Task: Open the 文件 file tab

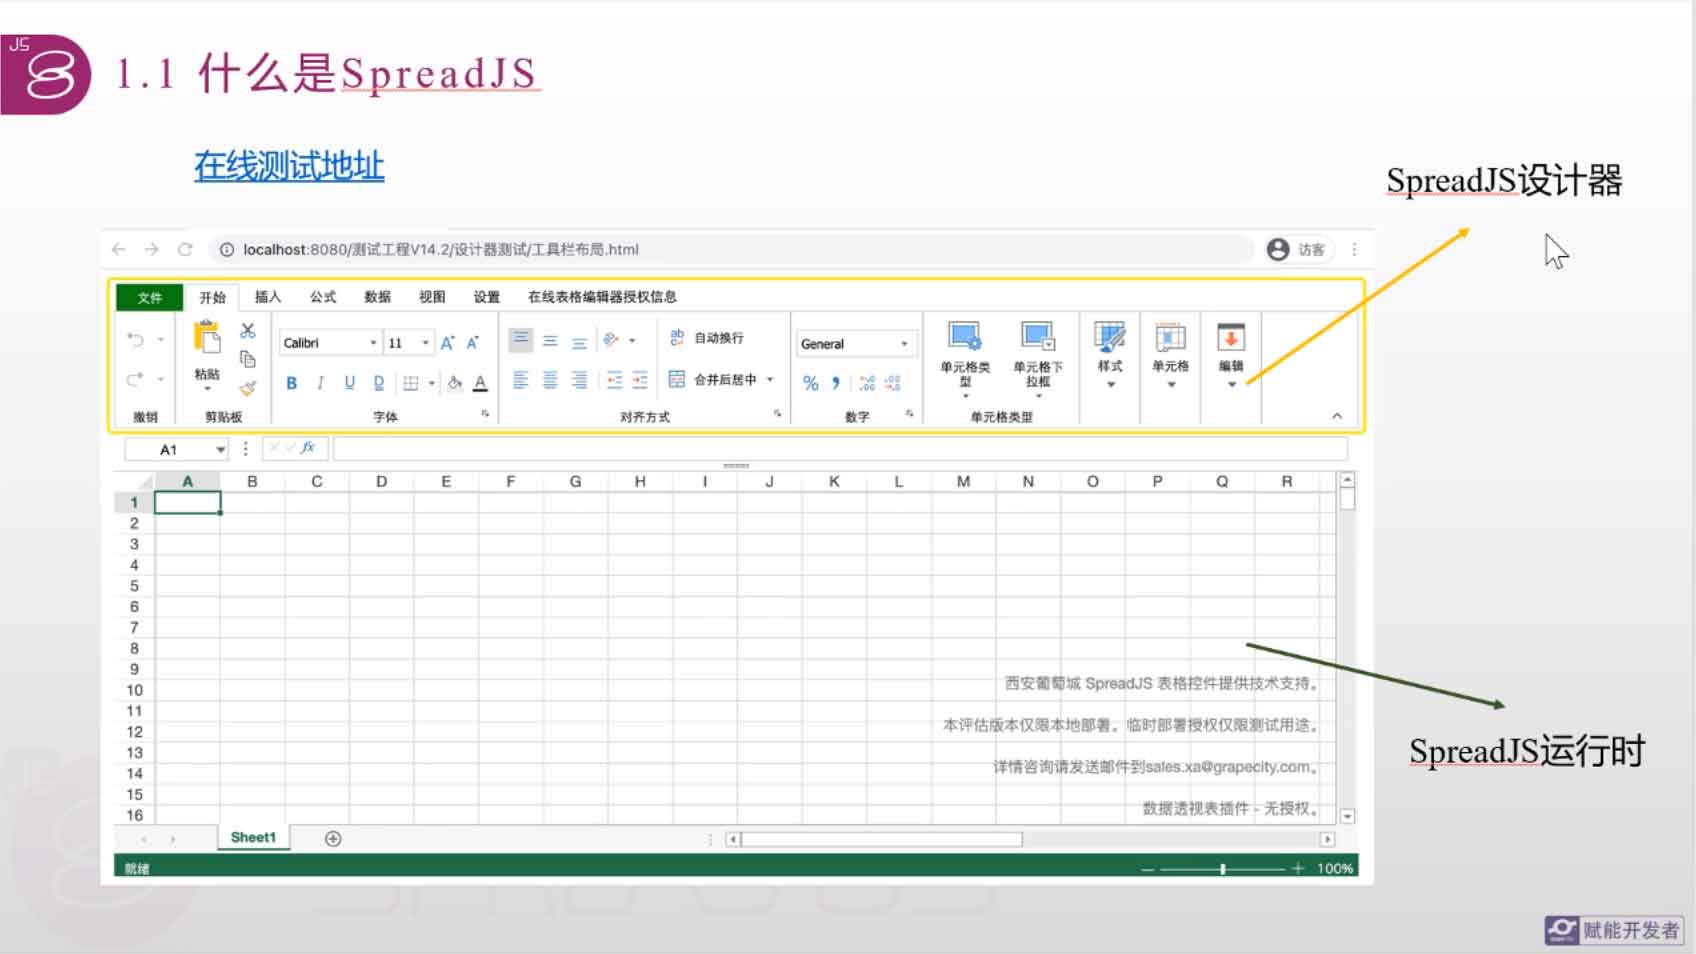Action: (150, 297)
